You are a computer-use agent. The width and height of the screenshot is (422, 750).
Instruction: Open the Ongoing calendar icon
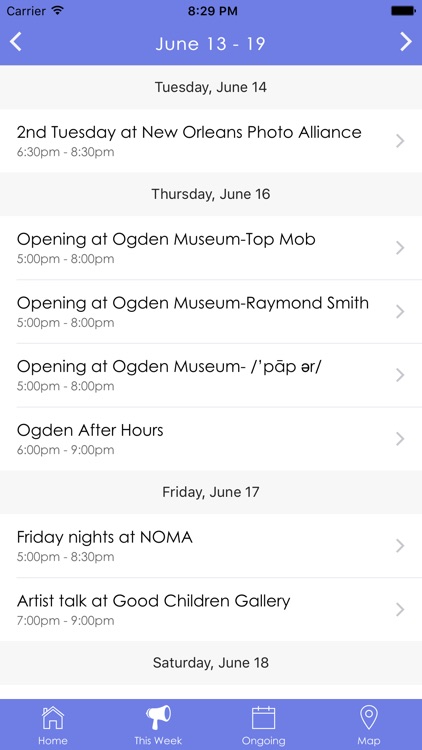coord(264,718)
